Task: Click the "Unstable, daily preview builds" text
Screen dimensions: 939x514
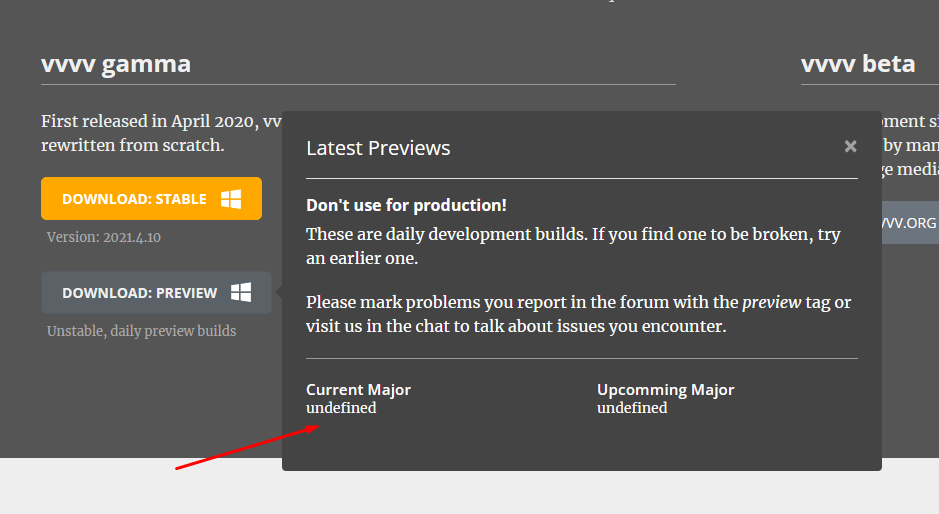Action: (x=141, y=331)
